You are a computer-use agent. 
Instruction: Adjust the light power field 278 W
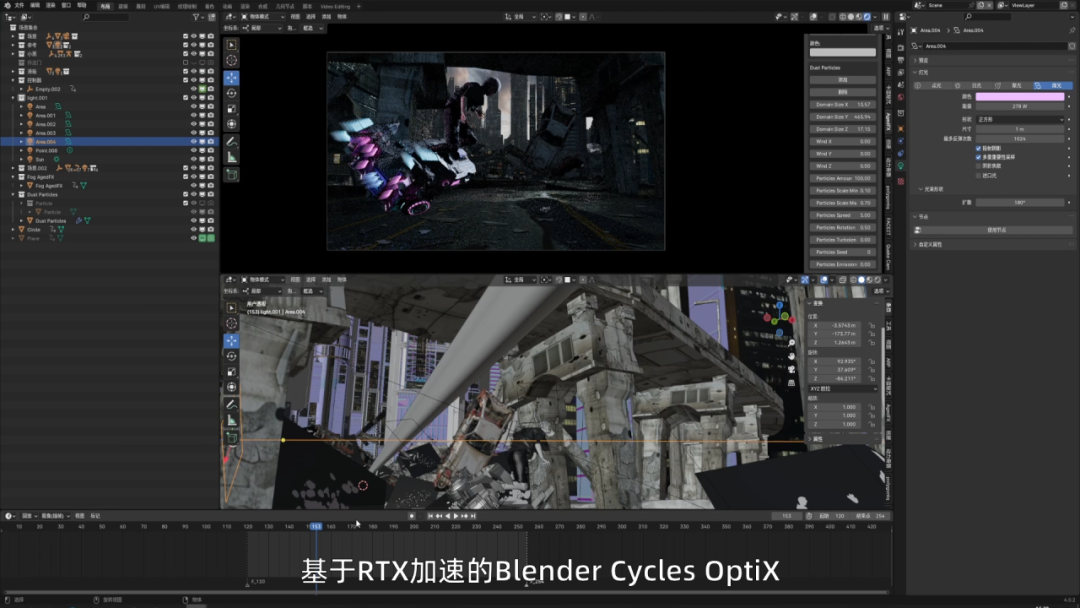pos(1020,107)
